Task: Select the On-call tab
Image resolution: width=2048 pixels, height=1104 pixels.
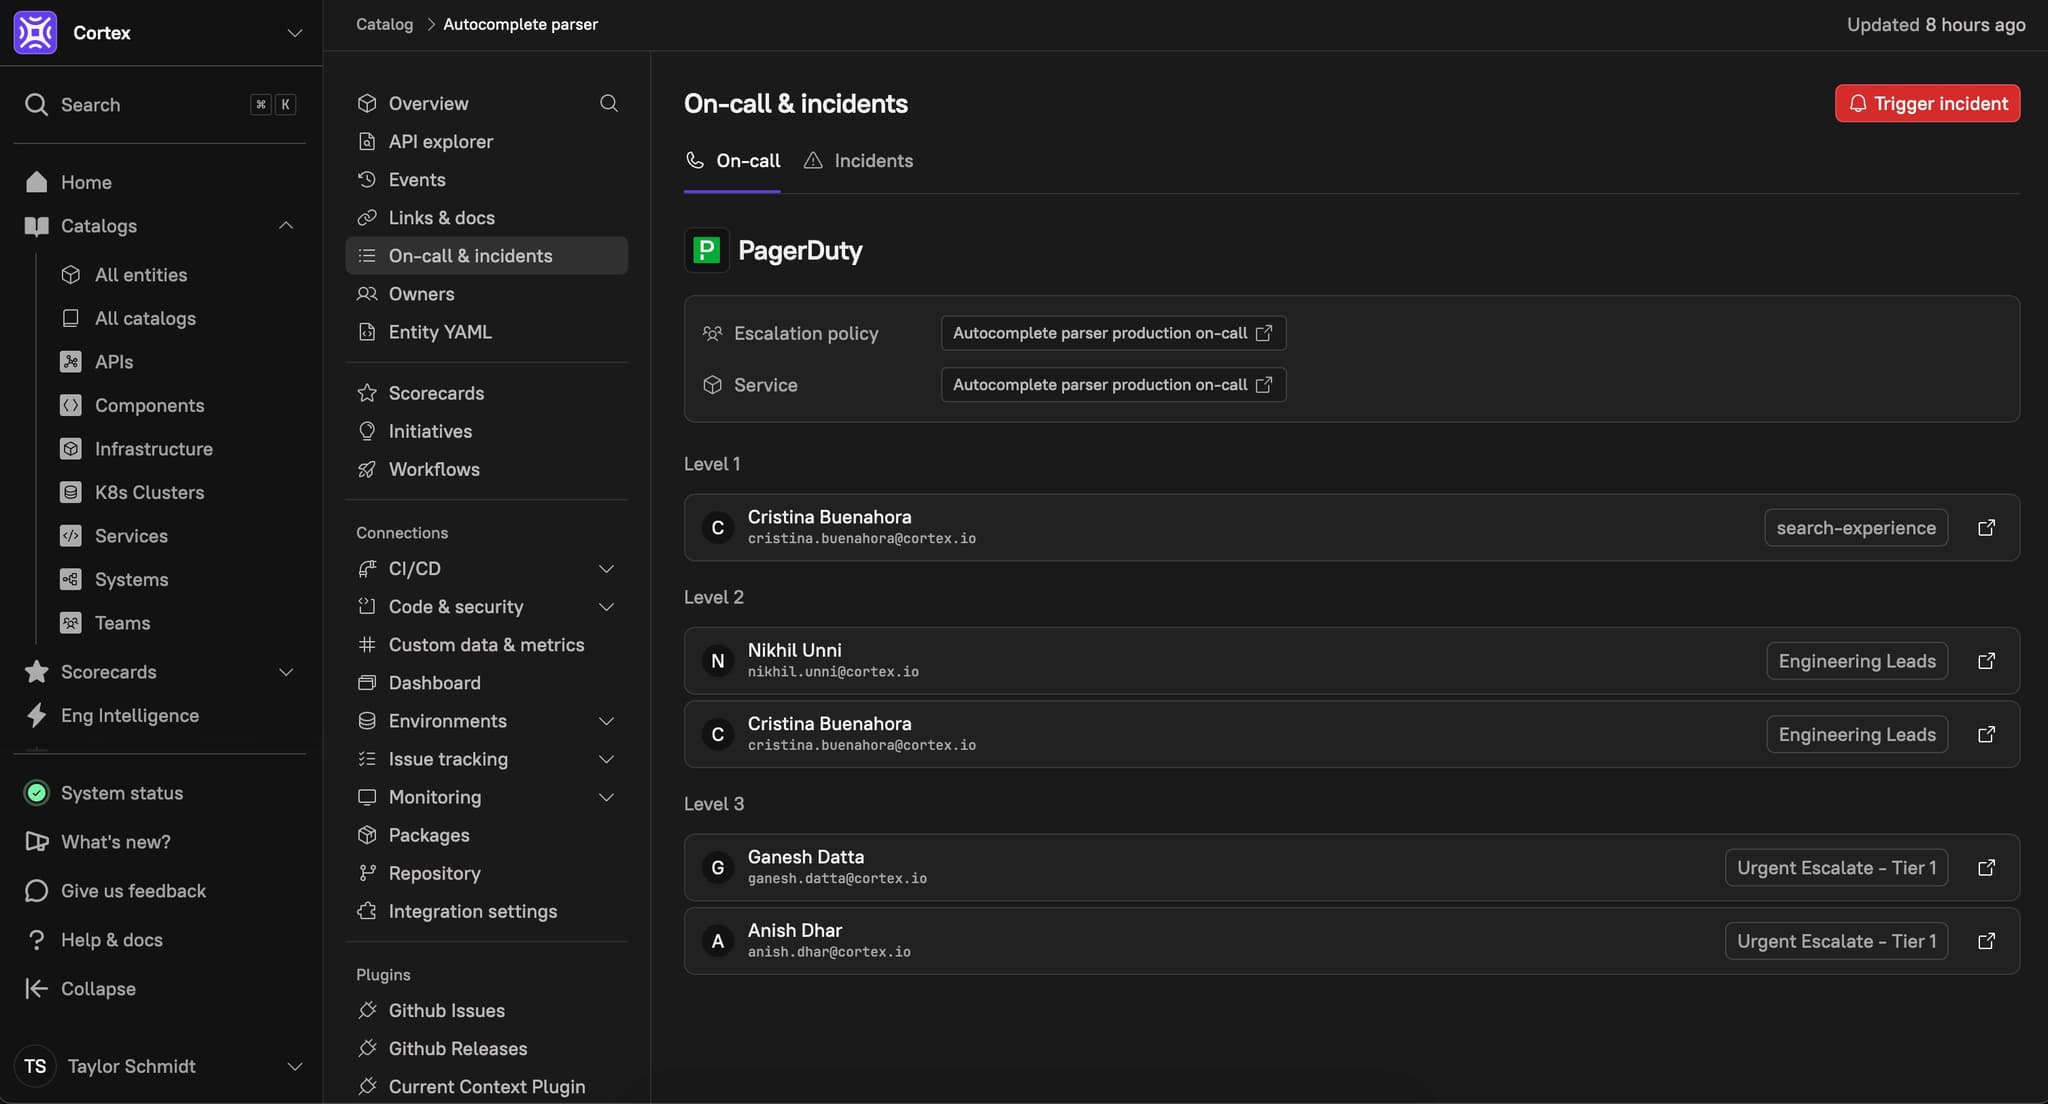Action: click(x=732, y=161)
